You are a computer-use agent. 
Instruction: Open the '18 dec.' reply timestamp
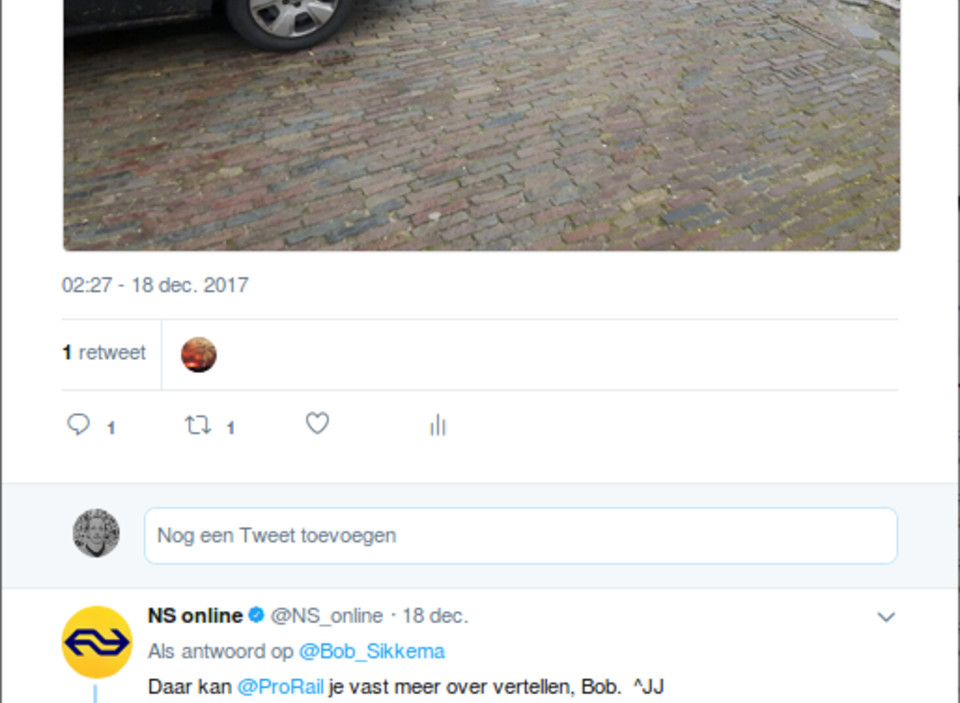point(435,615)
